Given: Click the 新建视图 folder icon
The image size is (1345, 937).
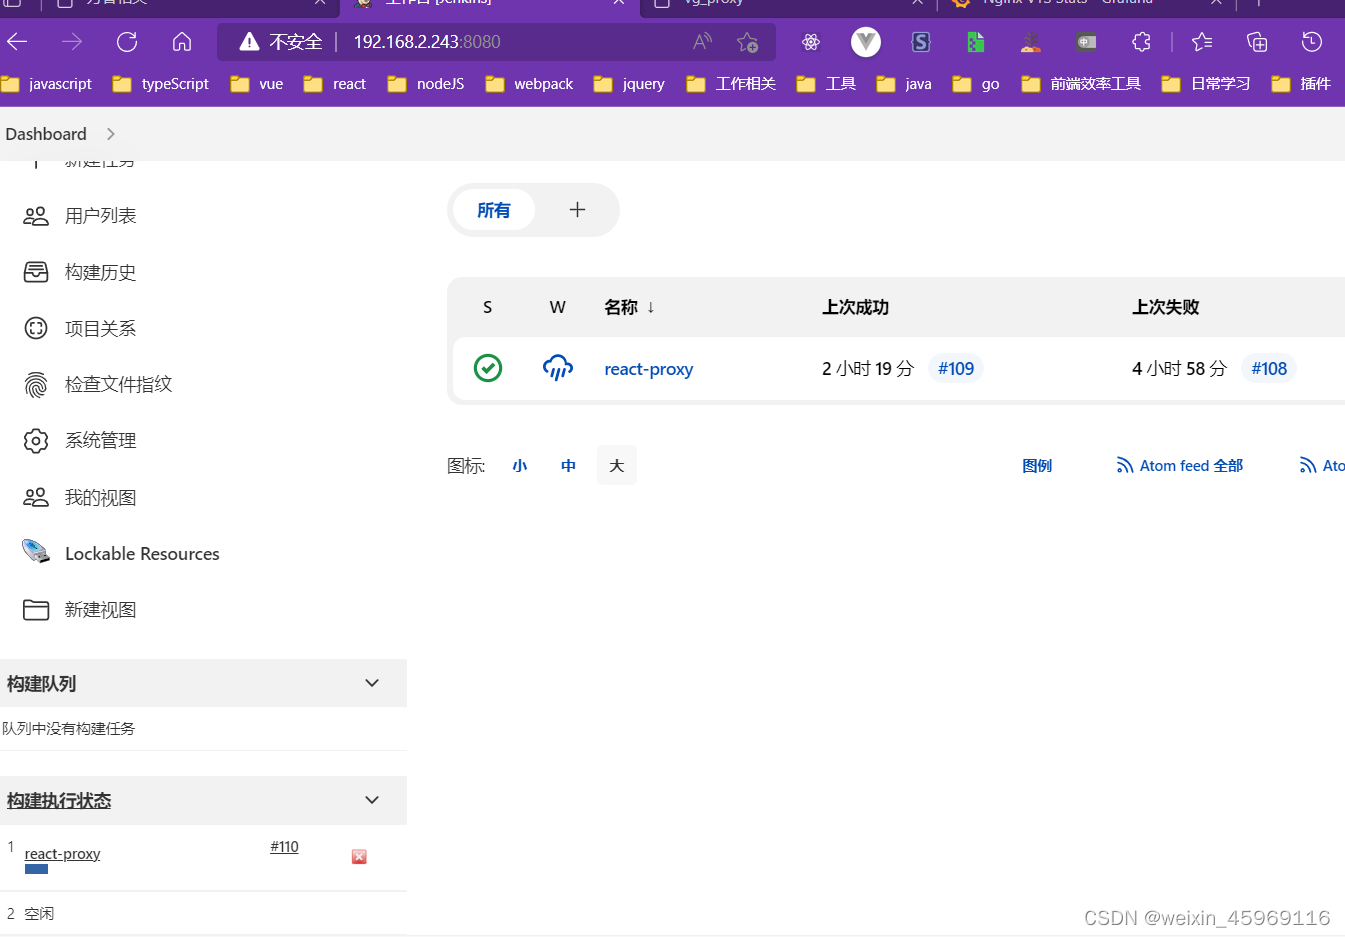Looking at the screenshot, I should click(36, 610).
